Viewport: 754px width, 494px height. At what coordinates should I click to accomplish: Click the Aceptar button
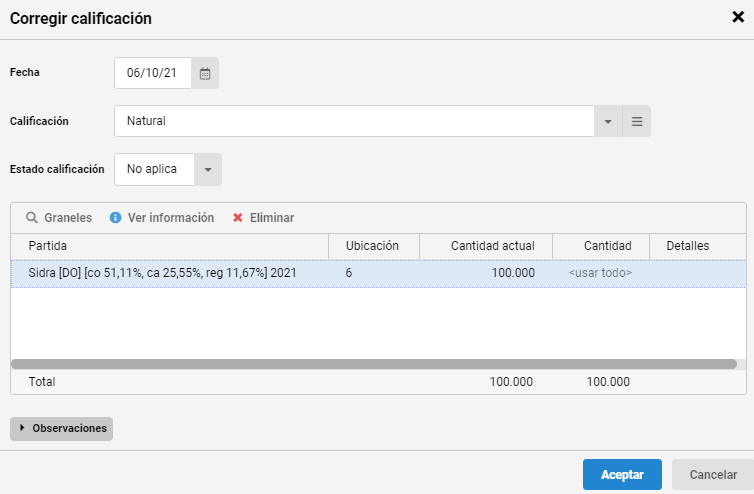(622, 475)
